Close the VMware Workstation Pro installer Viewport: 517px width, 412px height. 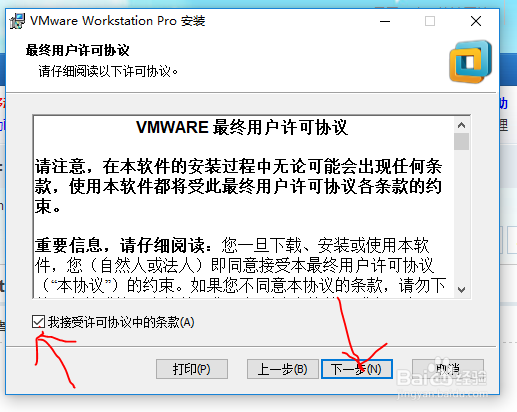476,21
